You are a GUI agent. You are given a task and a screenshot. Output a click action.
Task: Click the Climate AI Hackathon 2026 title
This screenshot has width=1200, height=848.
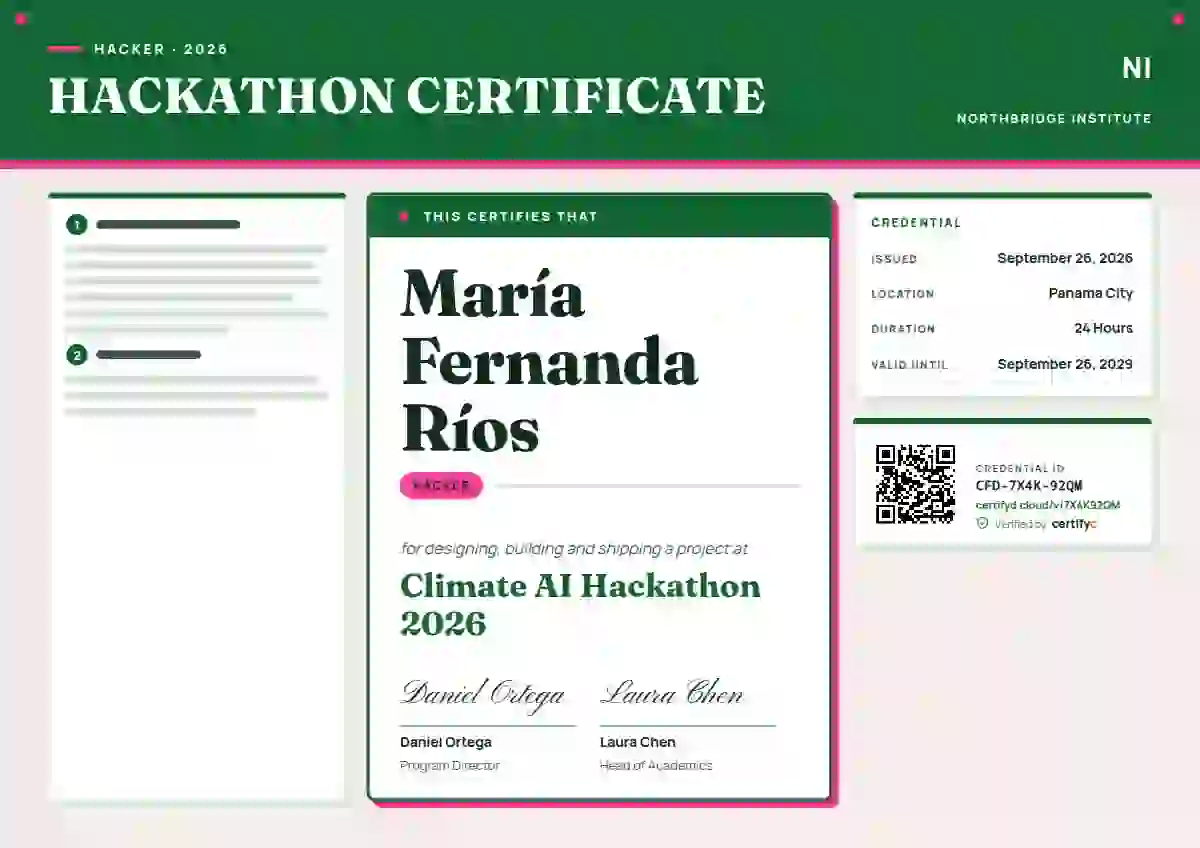pos(580,604)
